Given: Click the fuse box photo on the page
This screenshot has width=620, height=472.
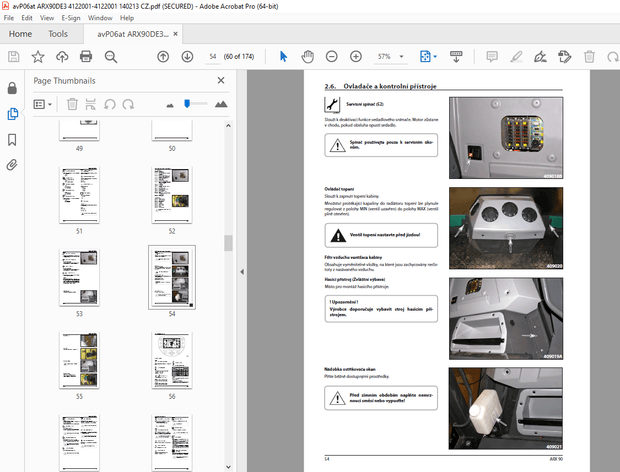Looking at the screenshot, I should pos(506,138).
